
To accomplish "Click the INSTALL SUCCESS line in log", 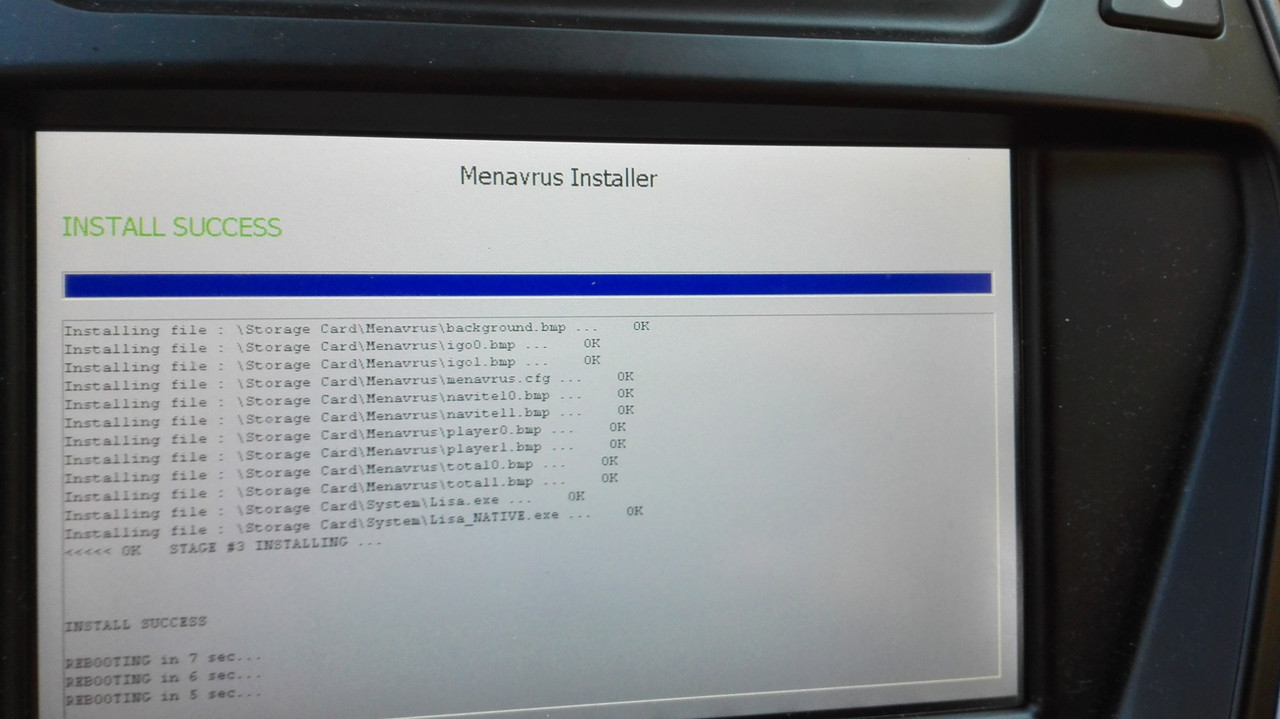I will [136, 624].
